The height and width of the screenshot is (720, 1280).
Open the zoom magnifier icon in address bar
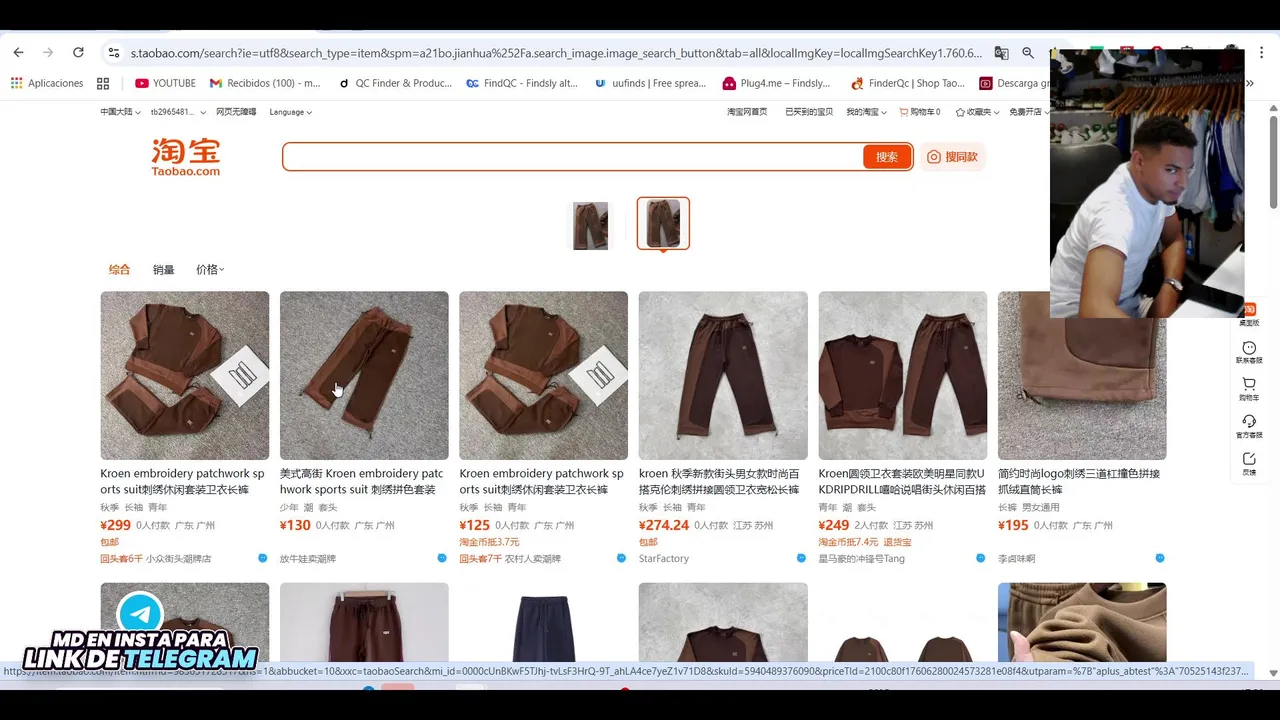coord(1028,52)
